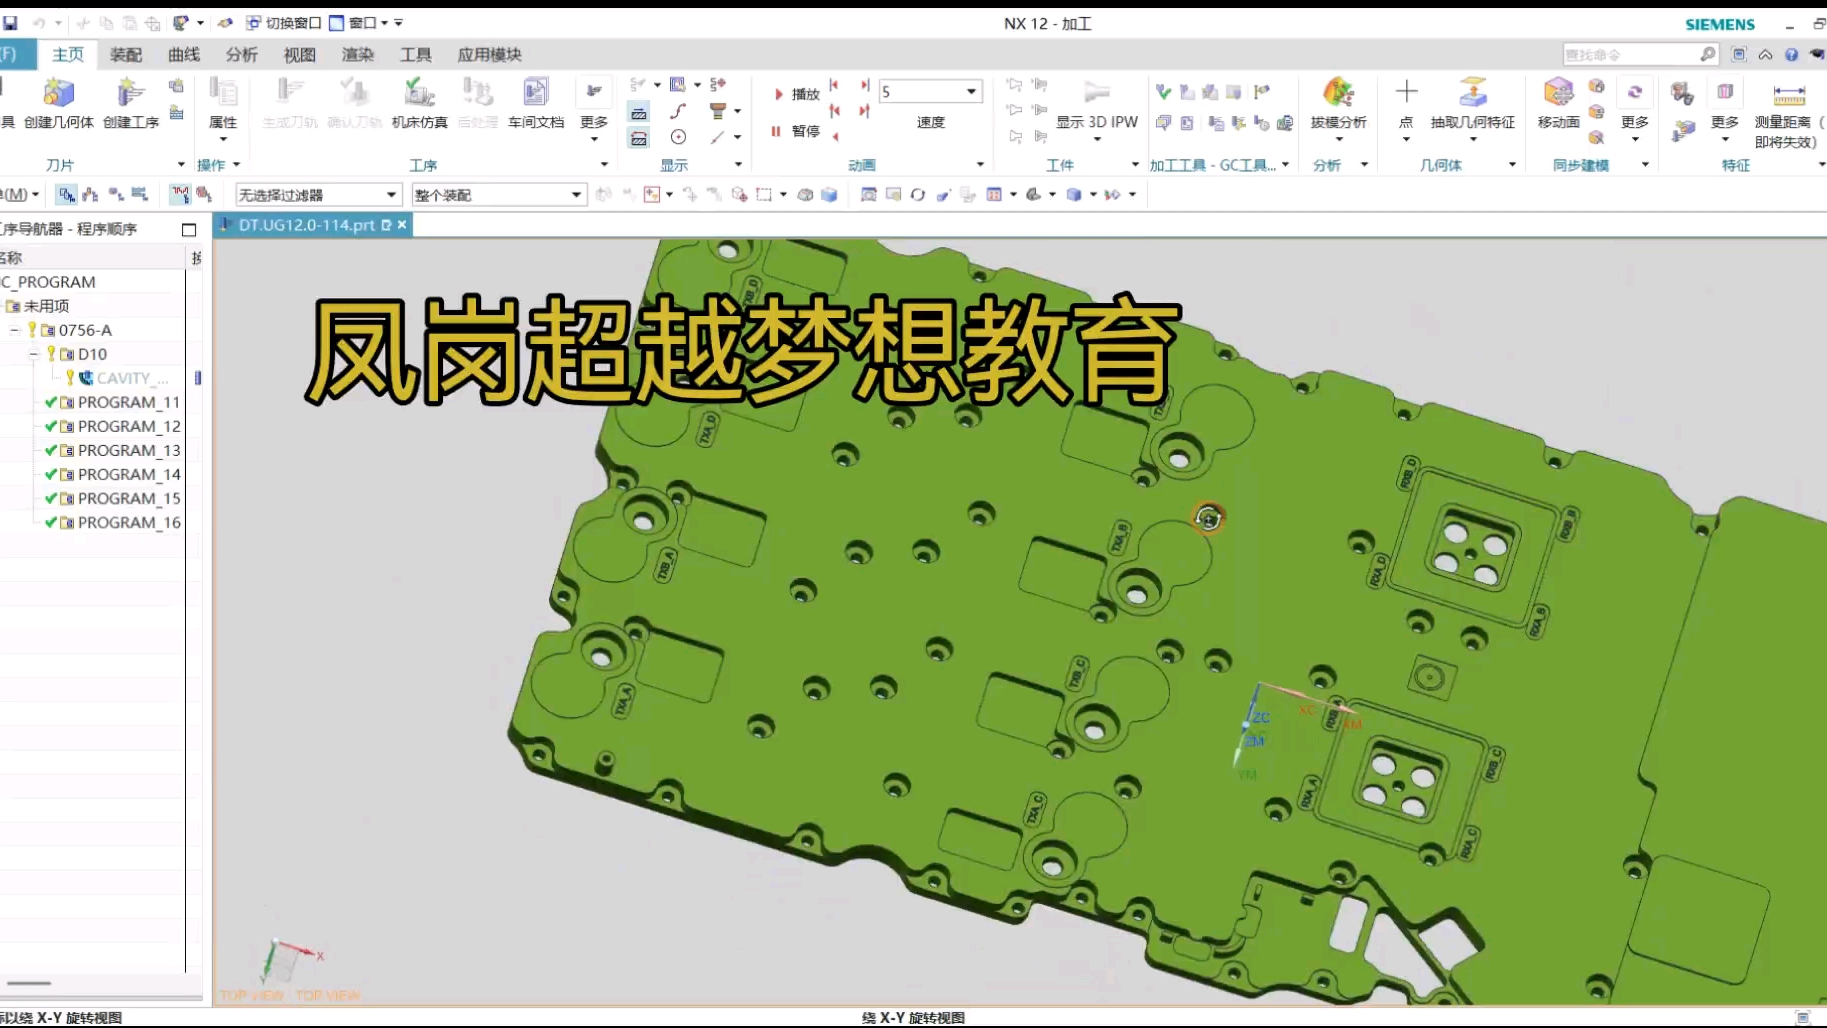Click the 属性 (Properties) icon
This screenshot has height=1028, width=1827.
pos(222,93)
